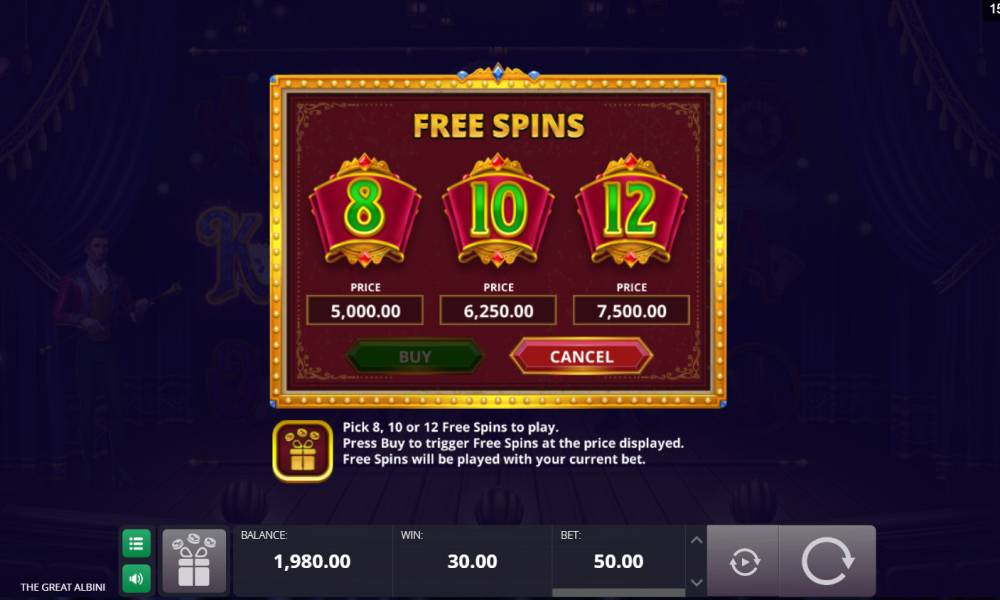
Task: Increase bet with the up arrow
Action: tap(696, 541)
